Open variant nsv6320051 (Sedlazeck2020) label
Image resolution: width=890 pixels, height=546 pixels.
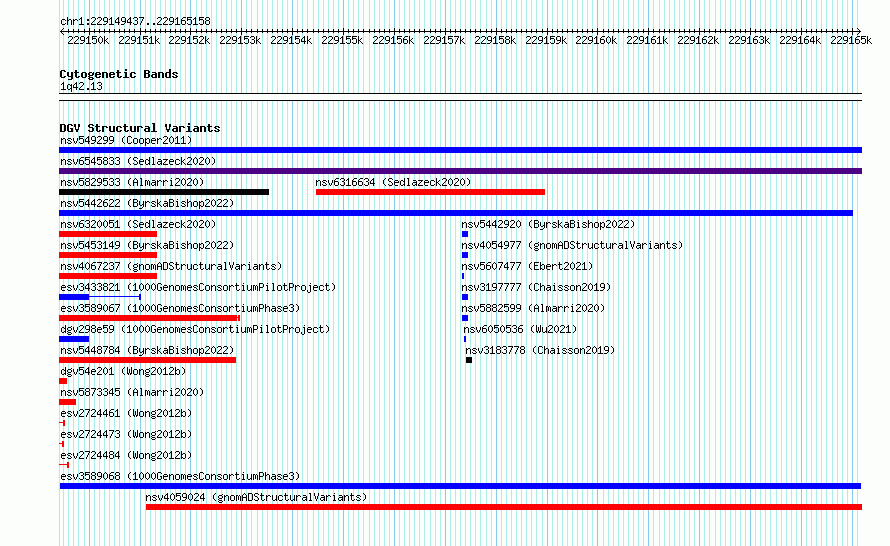point(138,224)
